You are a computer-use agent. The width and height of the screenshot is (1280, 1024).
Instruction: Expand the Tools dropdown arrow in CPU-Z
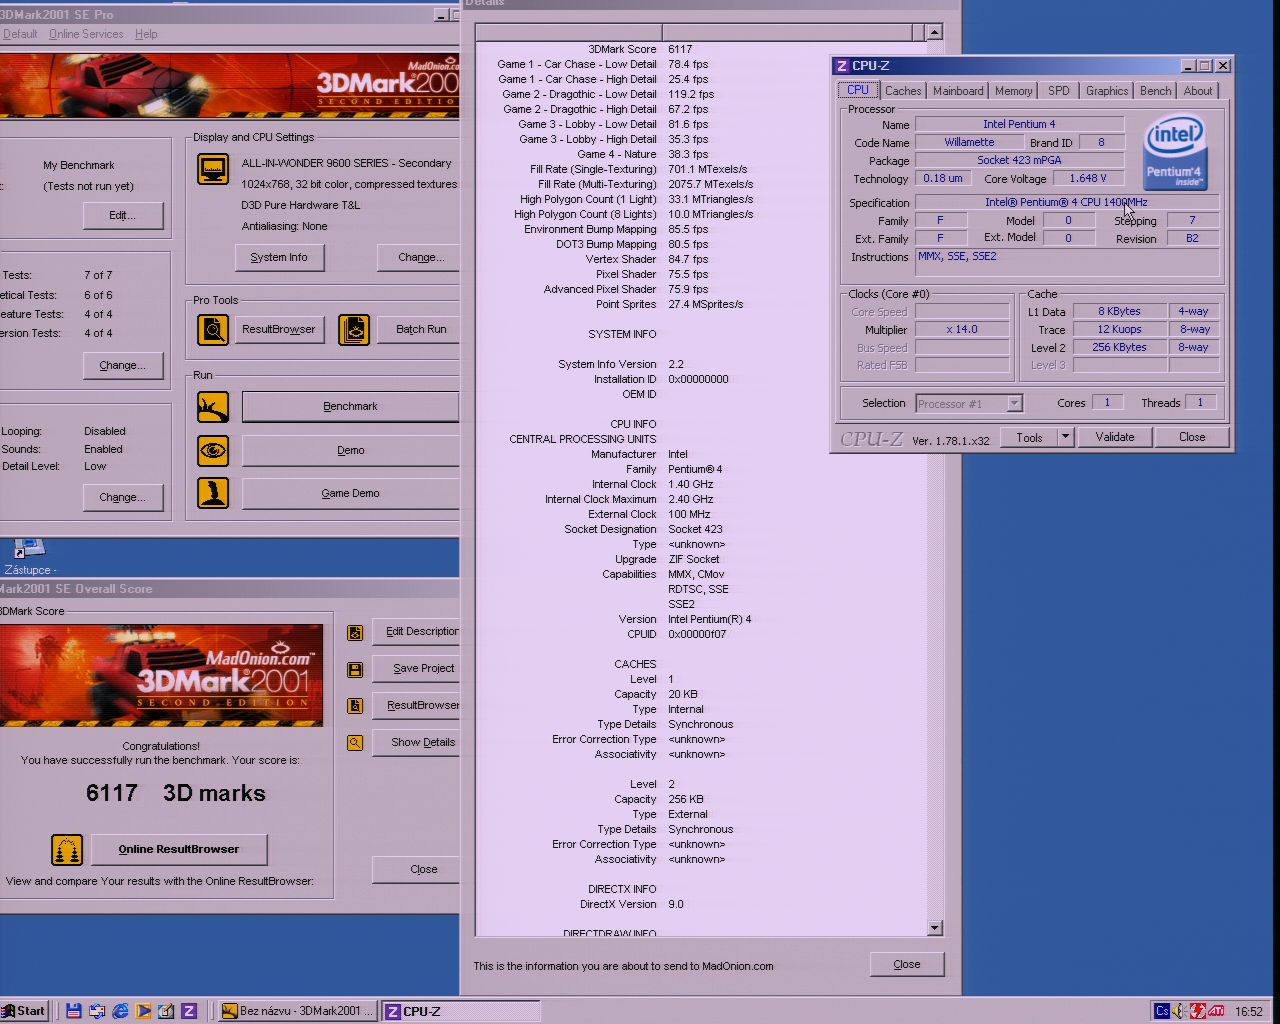point(1065,437)
